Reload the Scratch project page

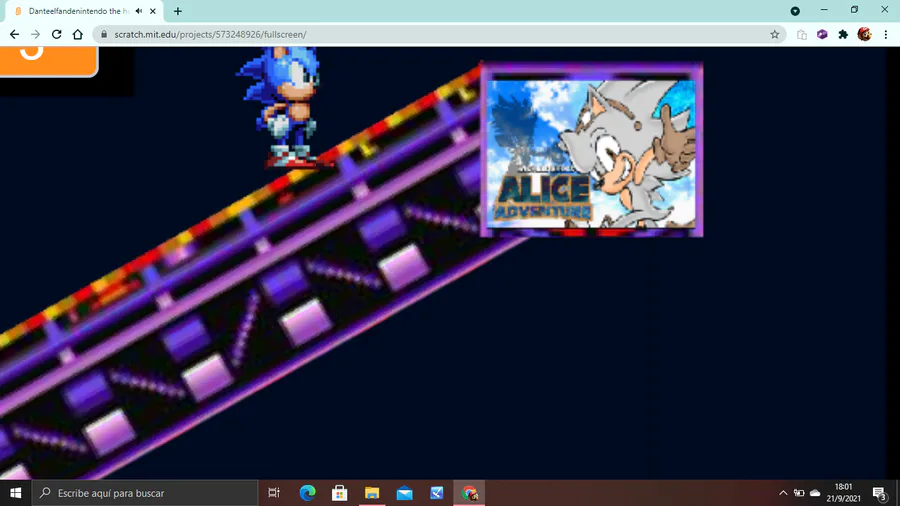[x=56, y=34]
